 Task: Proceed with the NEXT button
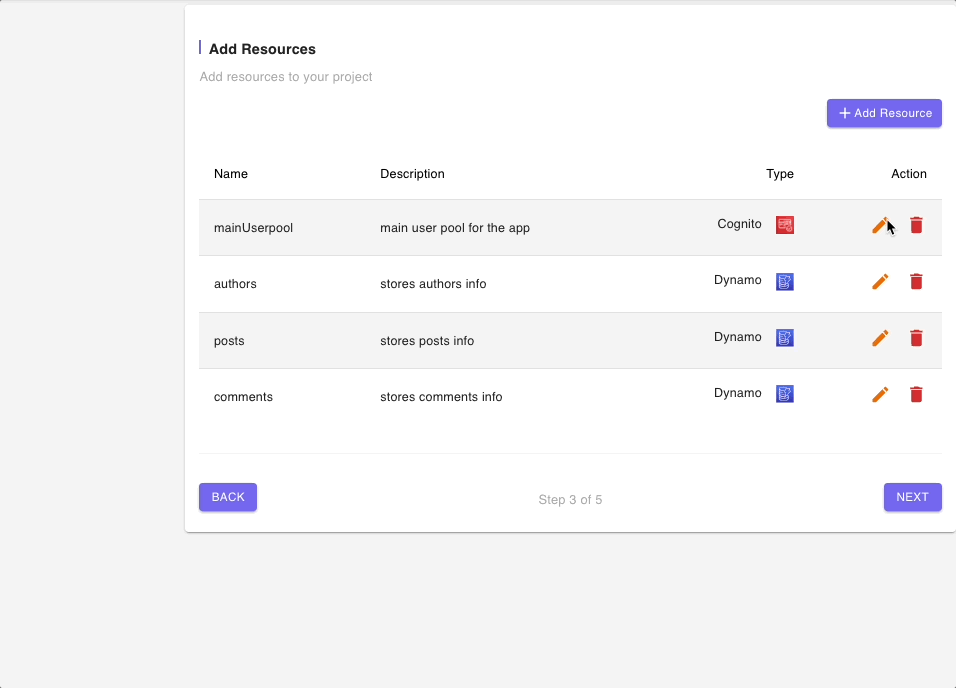[x=913, y=497]
